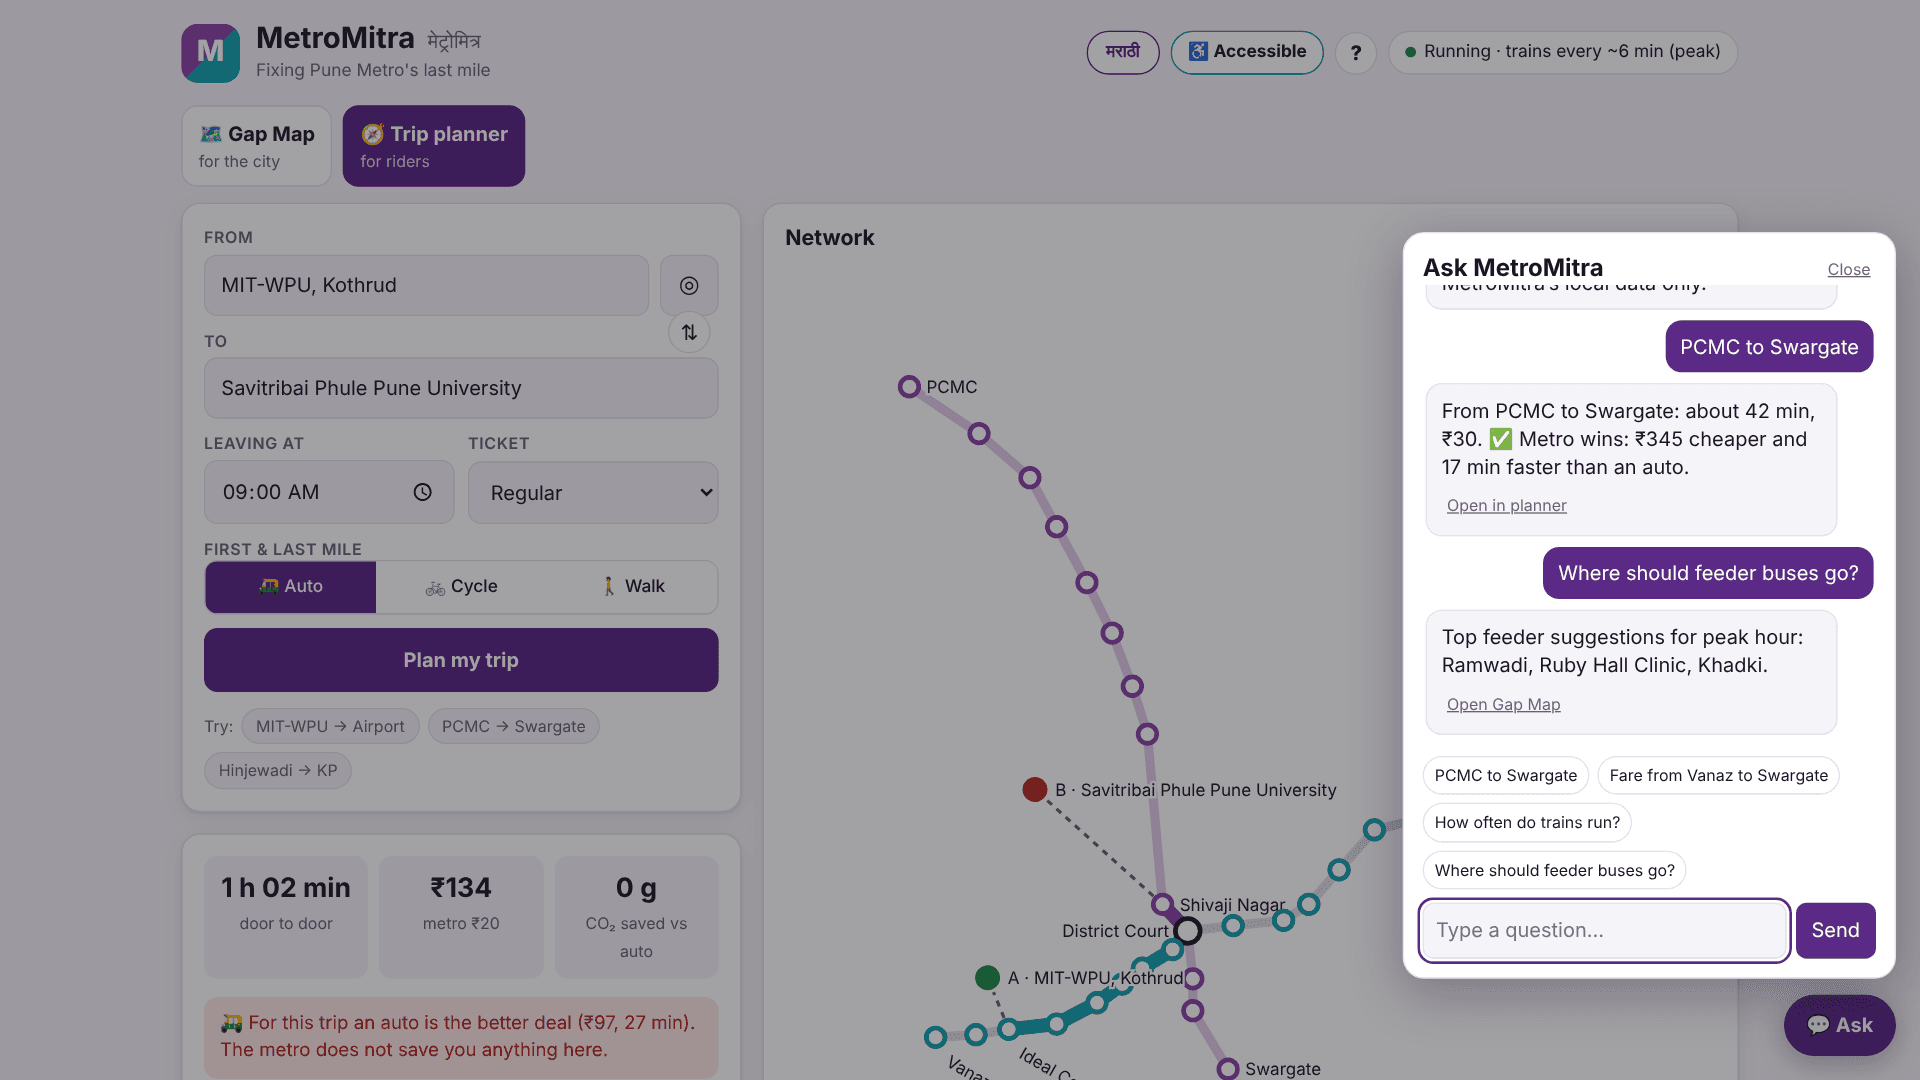The width and height of the screenshot is (1920, 1080).
Task: Pick the 'Fare from Vanaz to Swargate' suggestion
Action: click(1718, 776)
